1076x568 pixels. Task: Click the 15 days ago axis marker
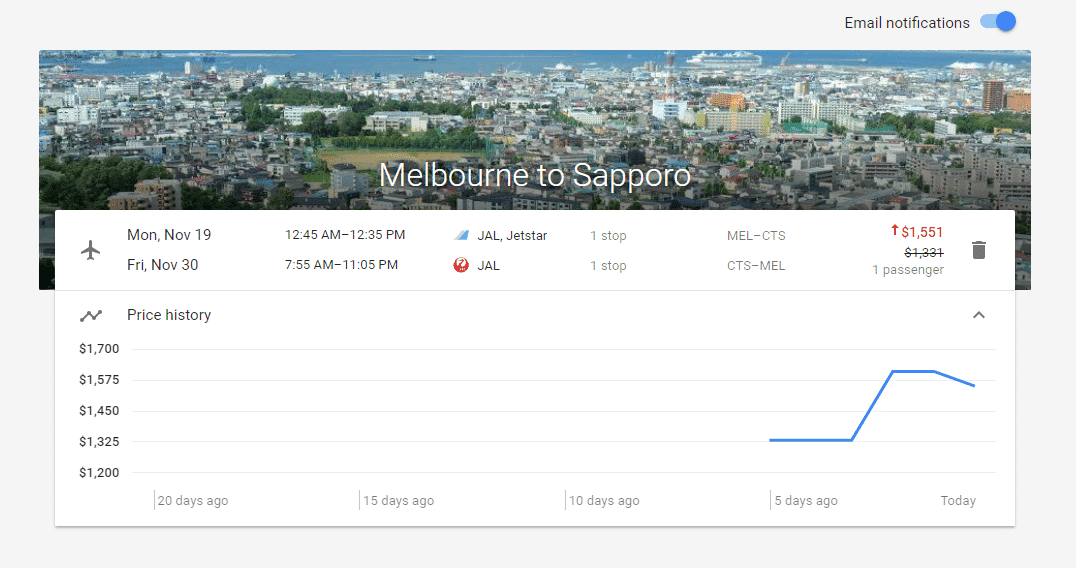click(399, 501)
